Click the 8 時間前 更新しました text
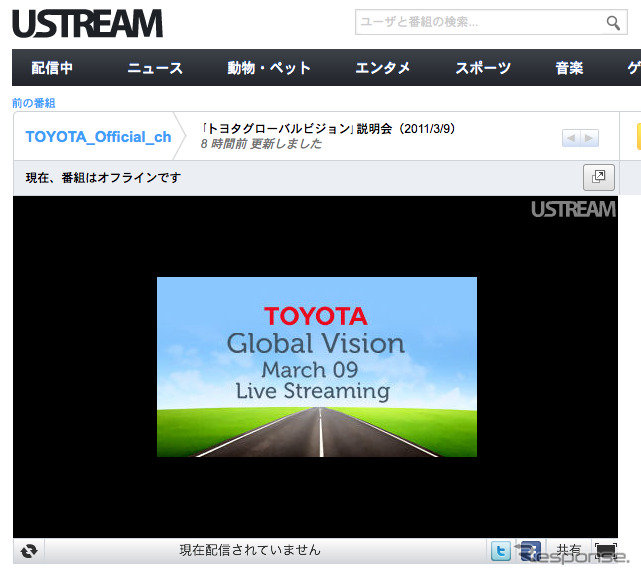The image size is (641, 576). pos(261,144)
